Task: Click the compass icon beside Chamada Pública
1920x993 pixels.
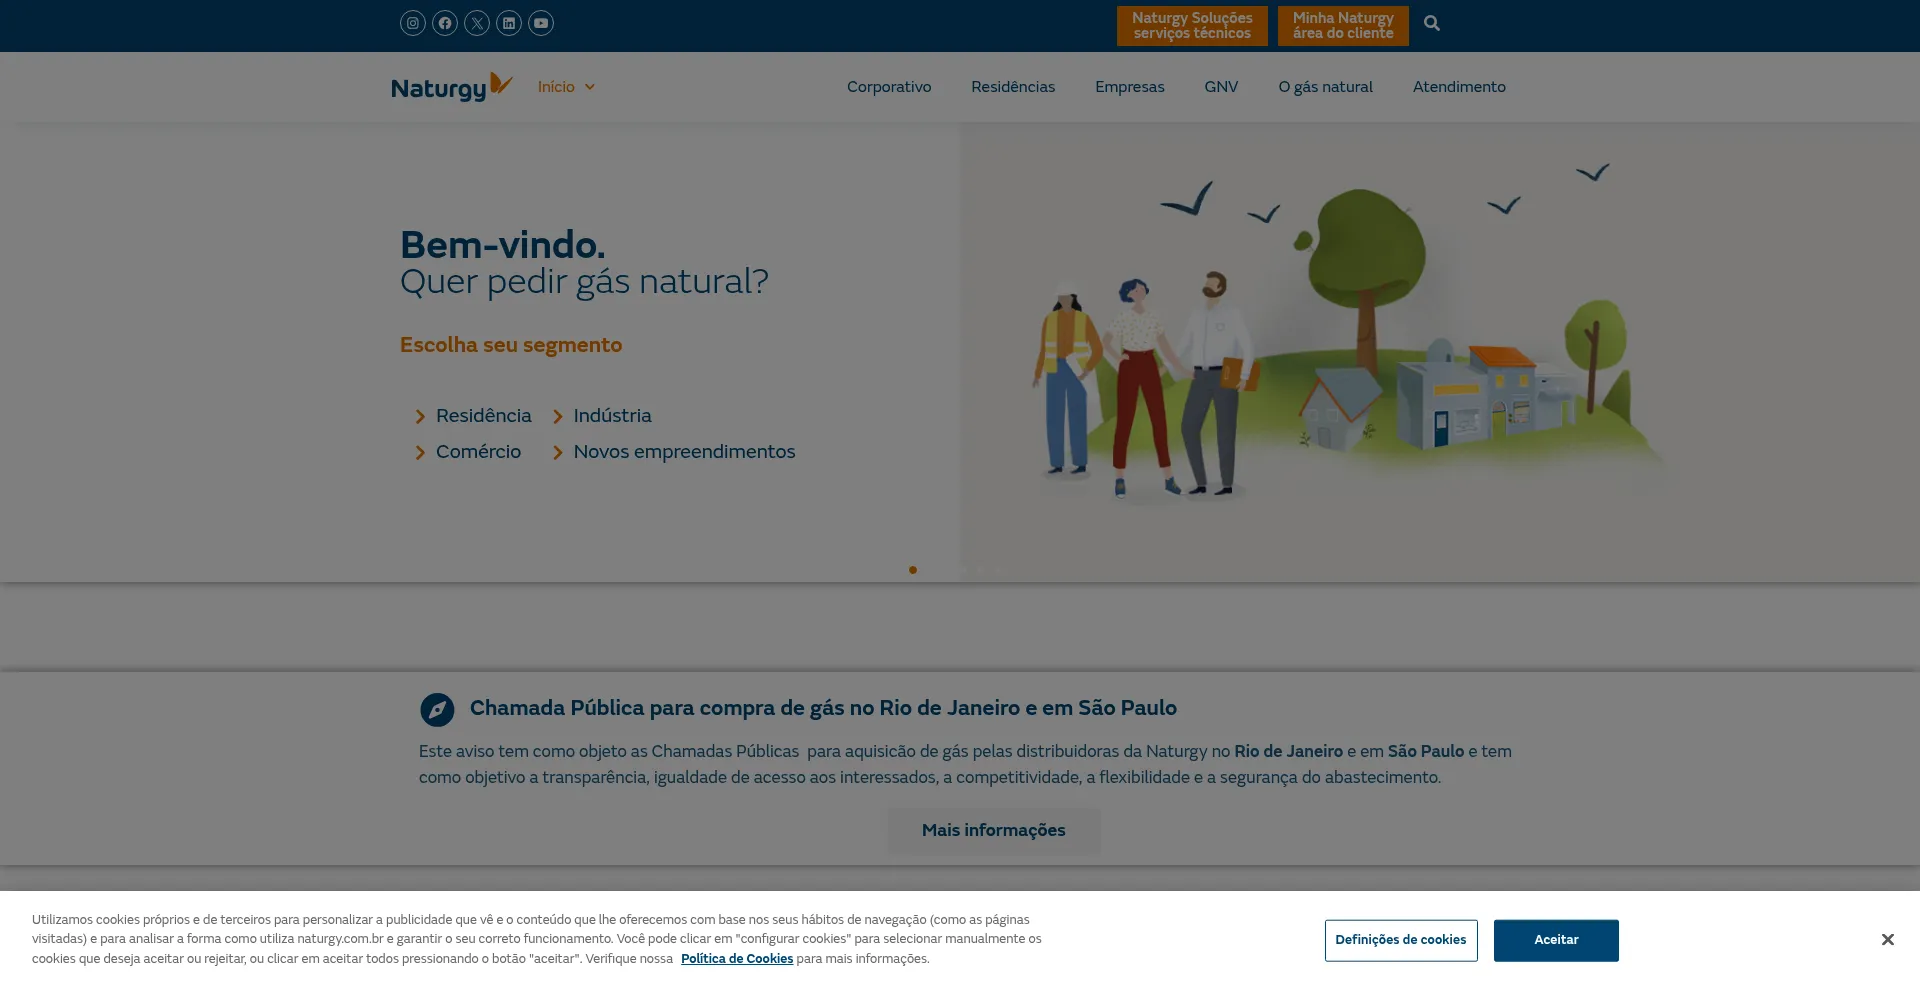Action: pyautogui.click(x=437, y=710)
